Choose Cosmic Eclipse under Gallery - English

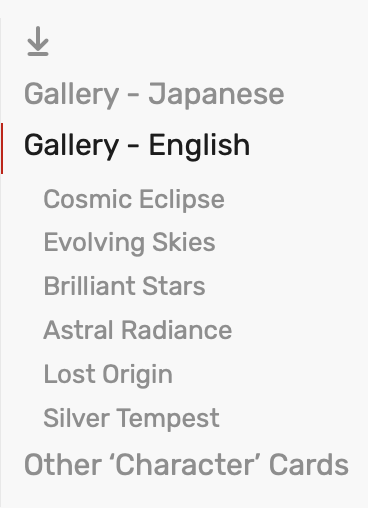point(134,200)
